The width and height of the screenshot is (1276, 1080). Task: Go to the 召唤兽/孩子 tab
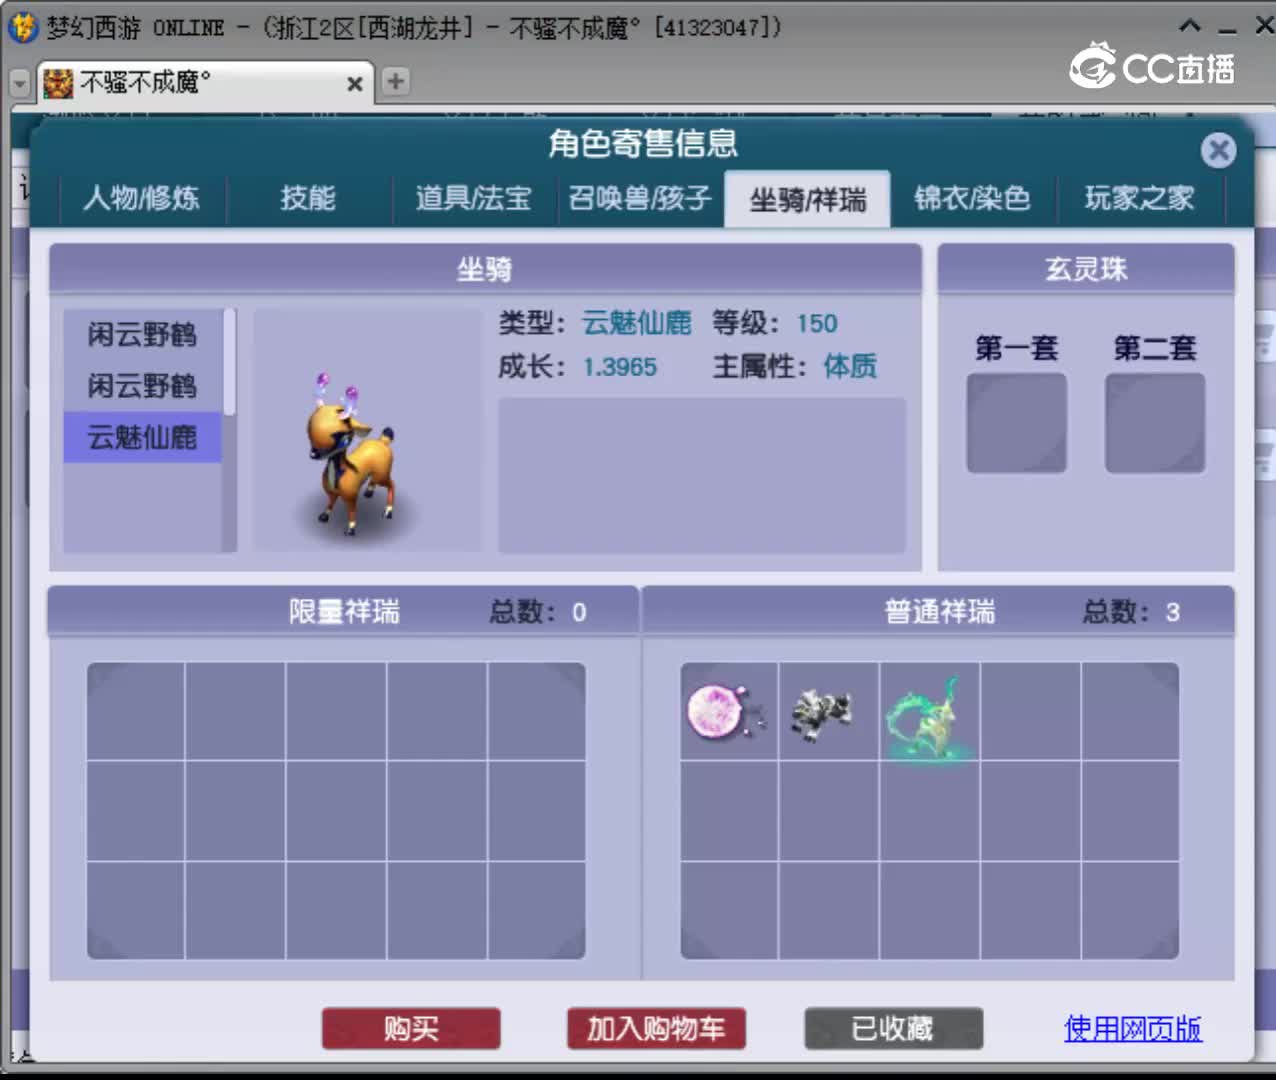click(x=640, y=198)
